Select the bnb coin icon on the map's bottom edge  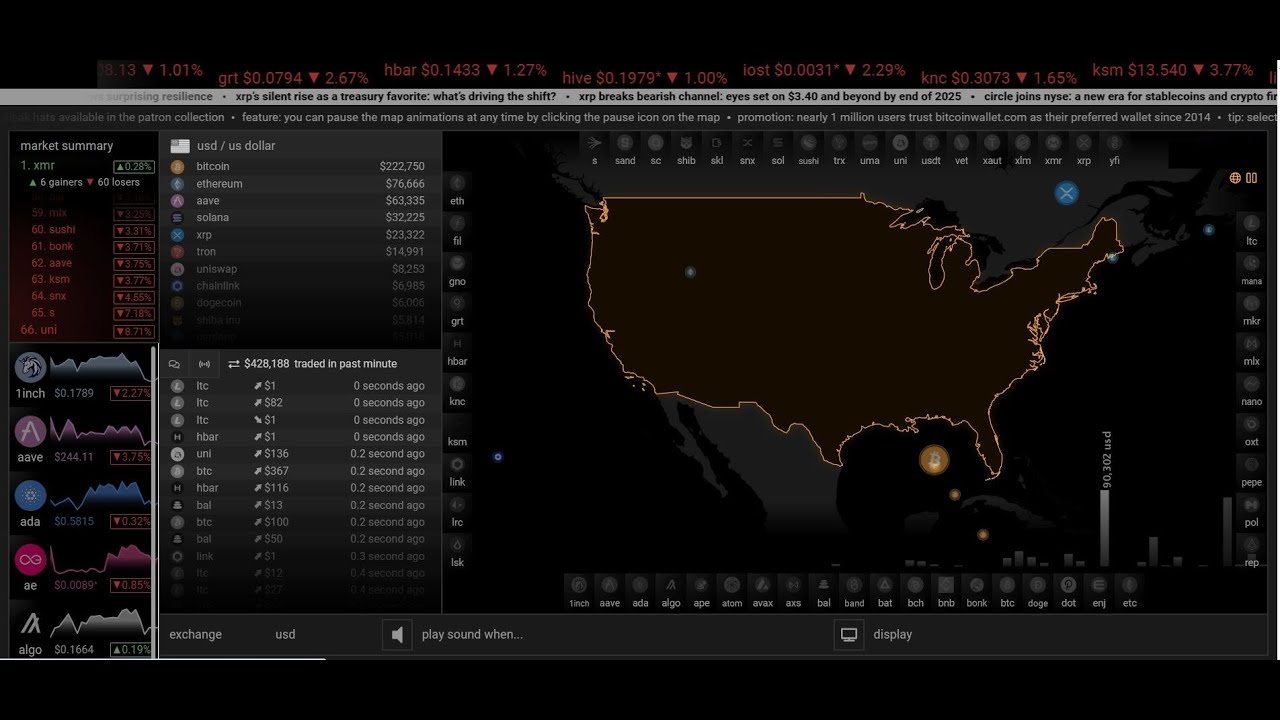946,585
